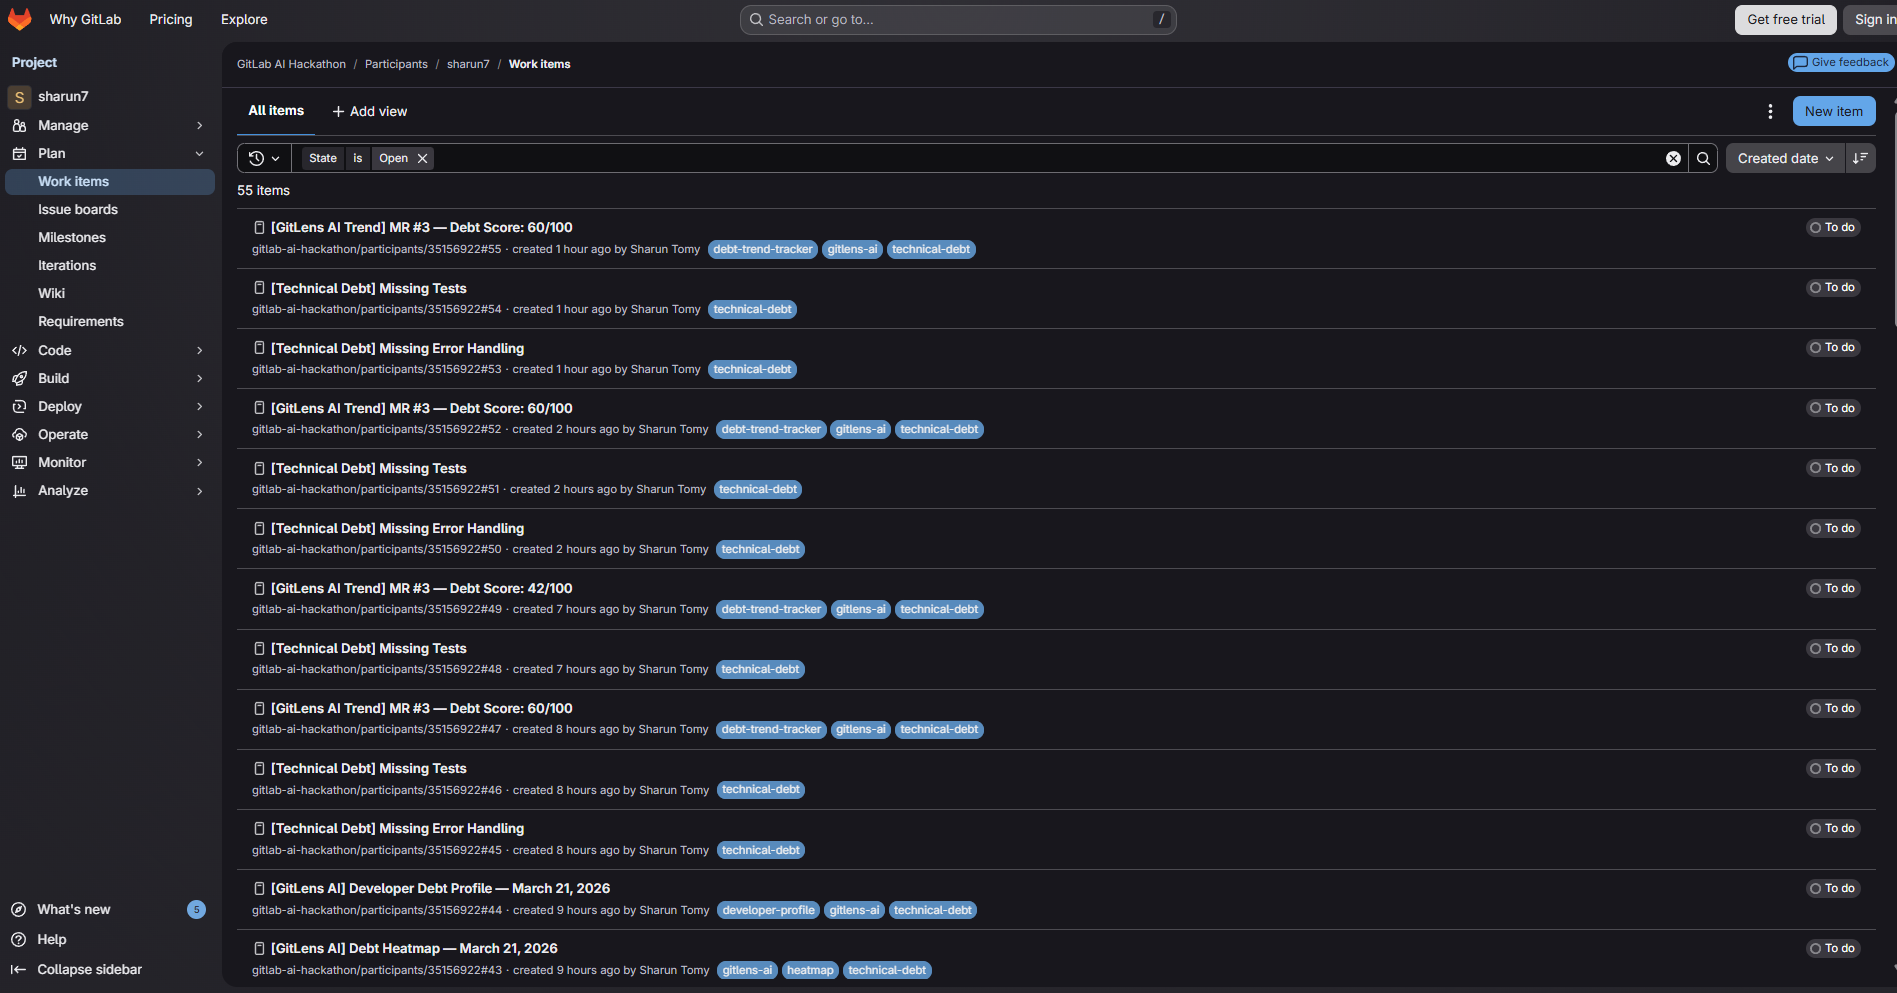Open Missing Tests item #54

click(x=368, y=288)
